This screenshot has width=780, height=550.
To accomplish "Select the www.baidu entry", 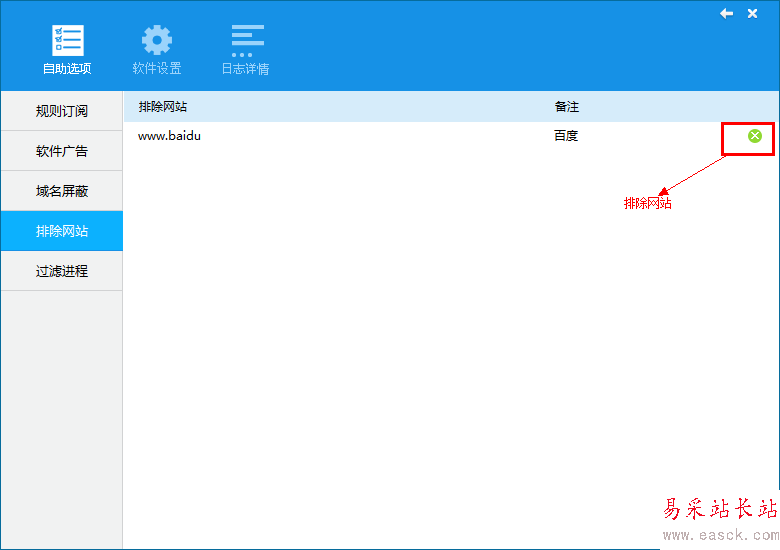I will coord(170,136).
